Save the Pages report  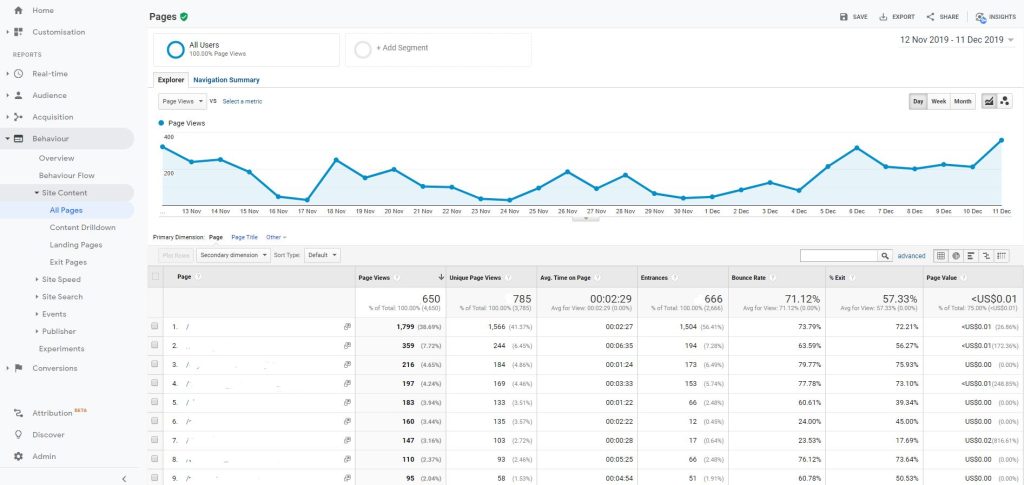(x=854, y=17)
